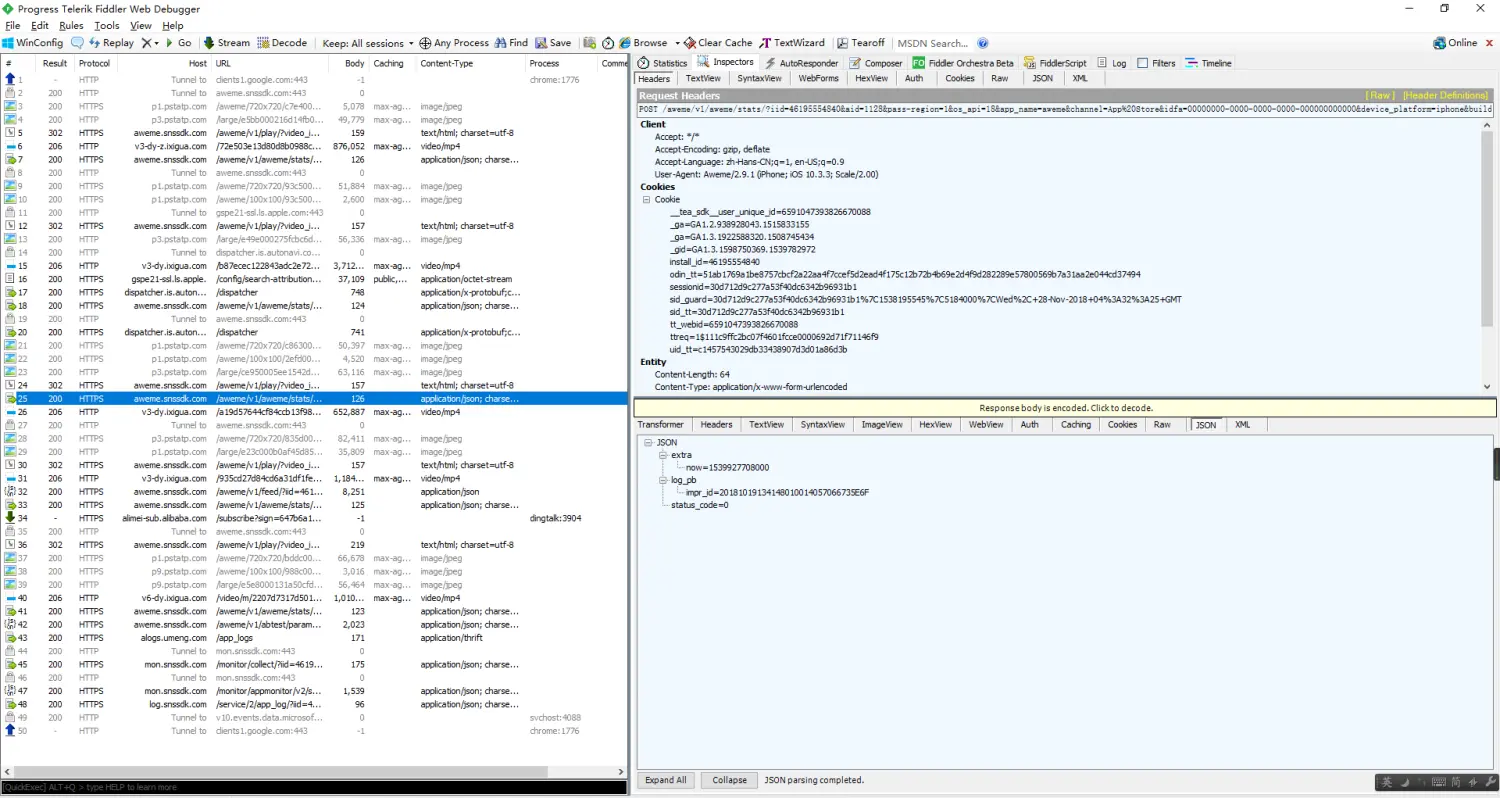Collapse the root JSON tree node
The height and width of the screenshot is (798, 1500).
(647, 442)
